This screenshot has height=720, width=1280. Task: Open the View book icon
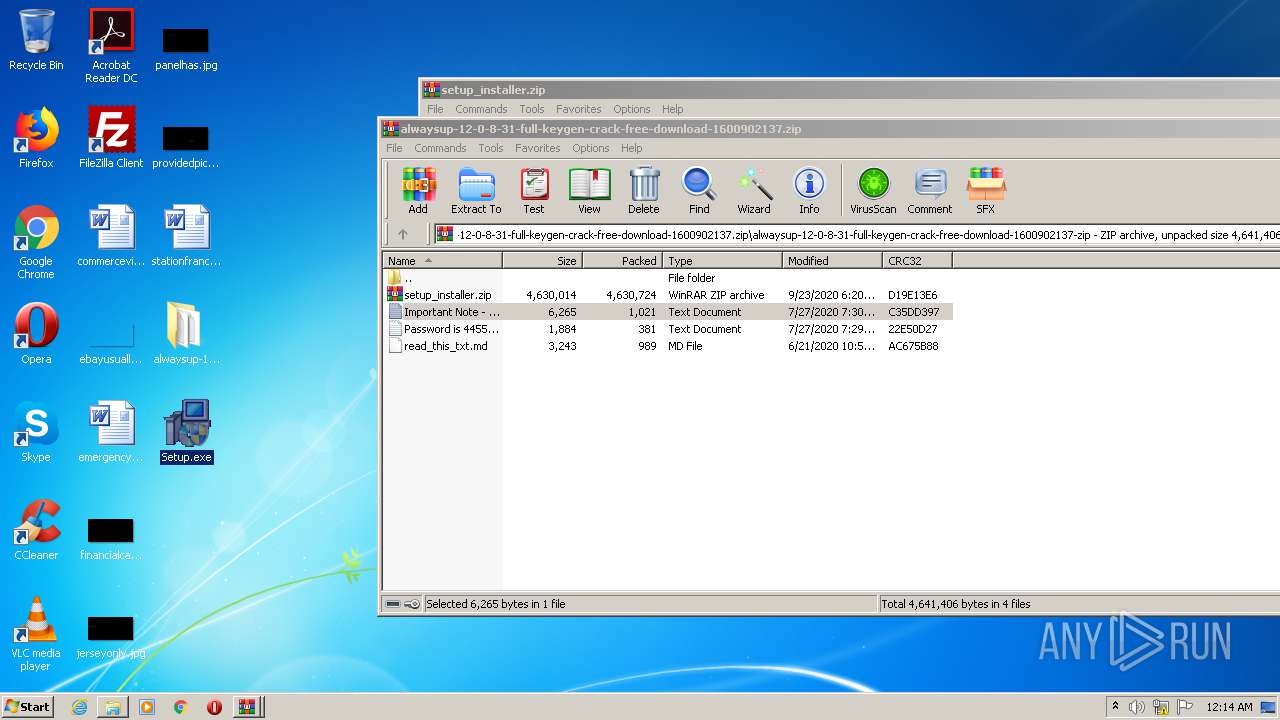(x=589, y=190)
